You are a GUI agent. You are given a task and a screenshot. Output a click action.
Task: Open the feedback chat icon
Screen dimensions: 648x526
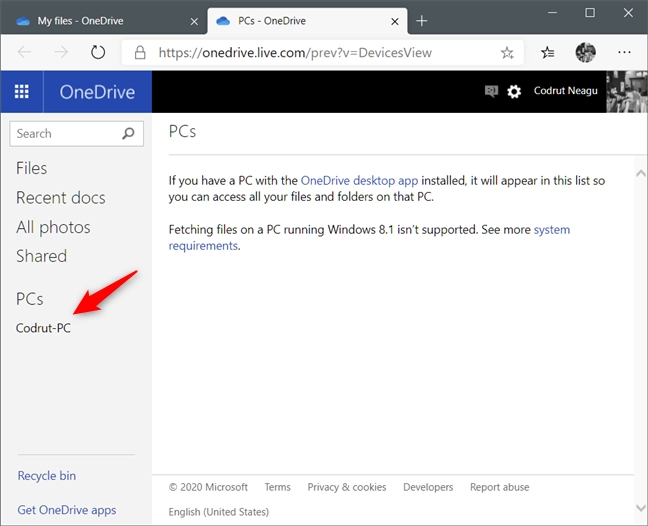491,91
